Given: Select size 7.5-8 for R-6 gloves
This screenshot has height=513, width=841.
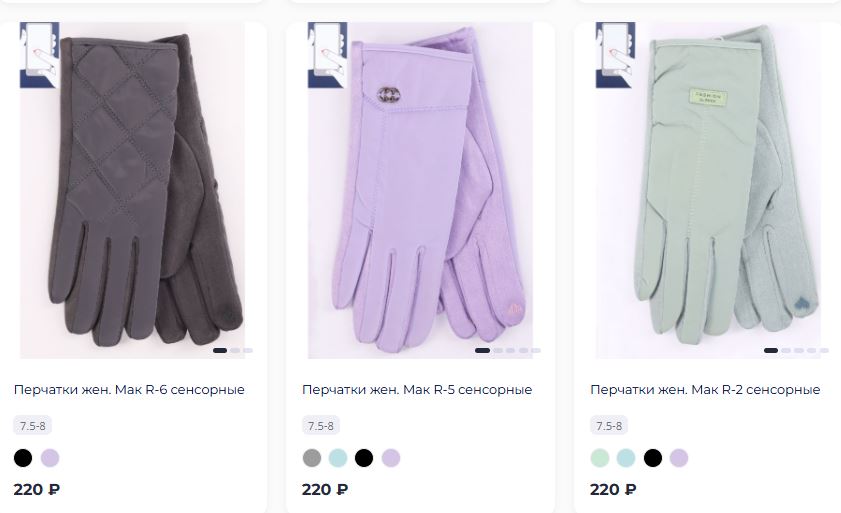Looking at the screenshot, I should 33,426.
